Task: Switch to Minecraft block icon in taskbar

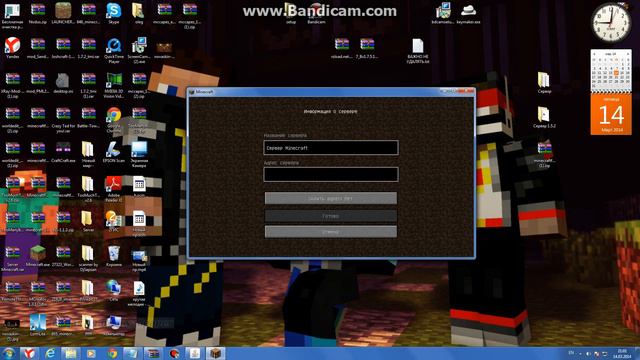Action: tap(215, 353)
